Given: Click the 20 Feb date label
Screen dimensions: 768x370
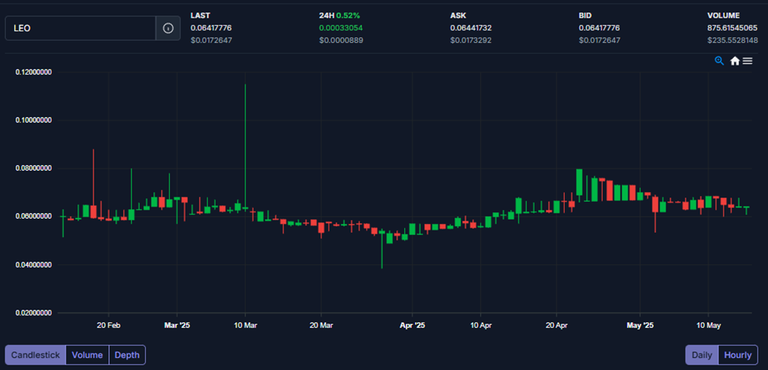Looking at the screenshot, I should click(x=109, y=325).
